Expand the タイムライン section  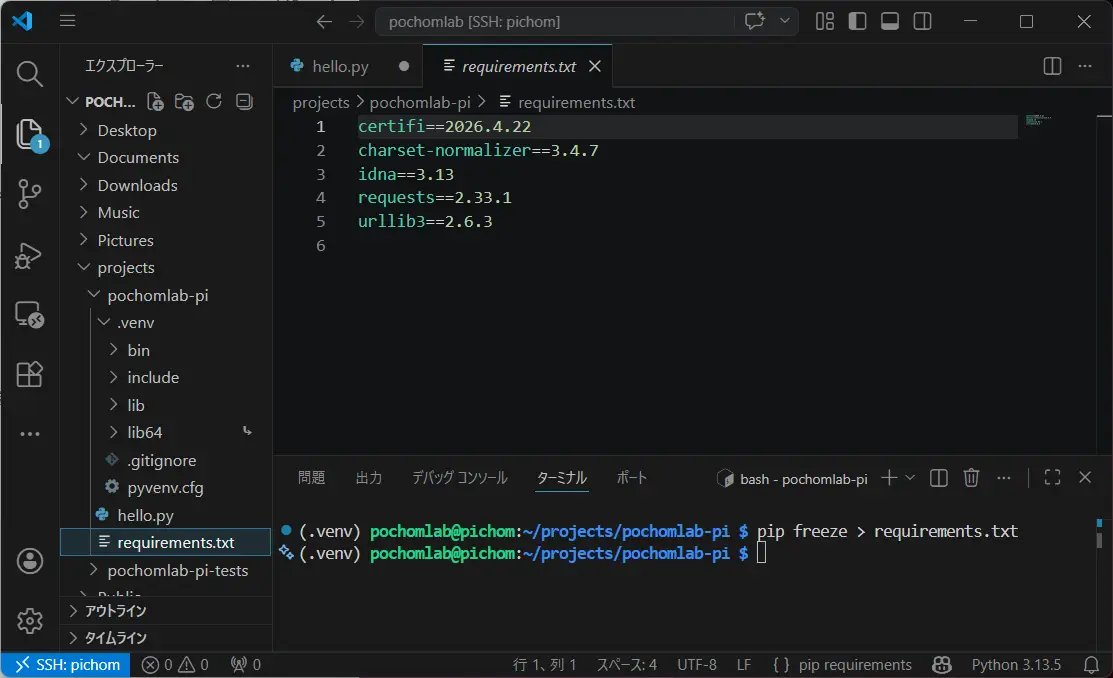[x=115, y=638]
